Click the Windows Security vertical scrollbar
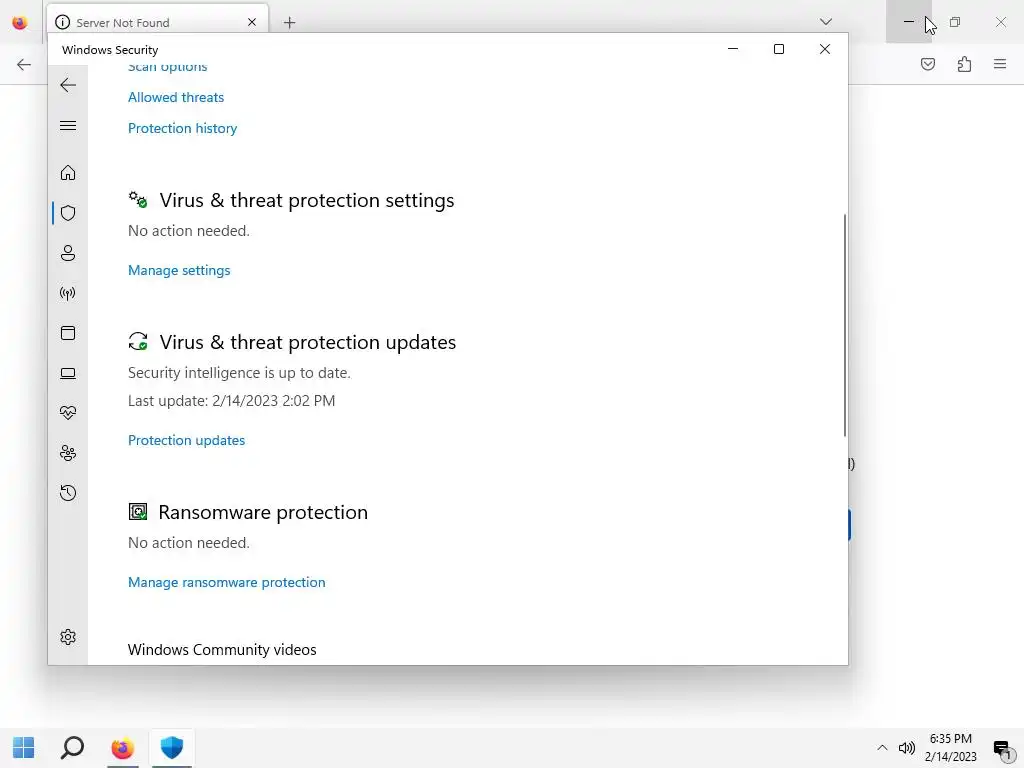The height and width of the screenshot is (768, 1024). [844, 325]
